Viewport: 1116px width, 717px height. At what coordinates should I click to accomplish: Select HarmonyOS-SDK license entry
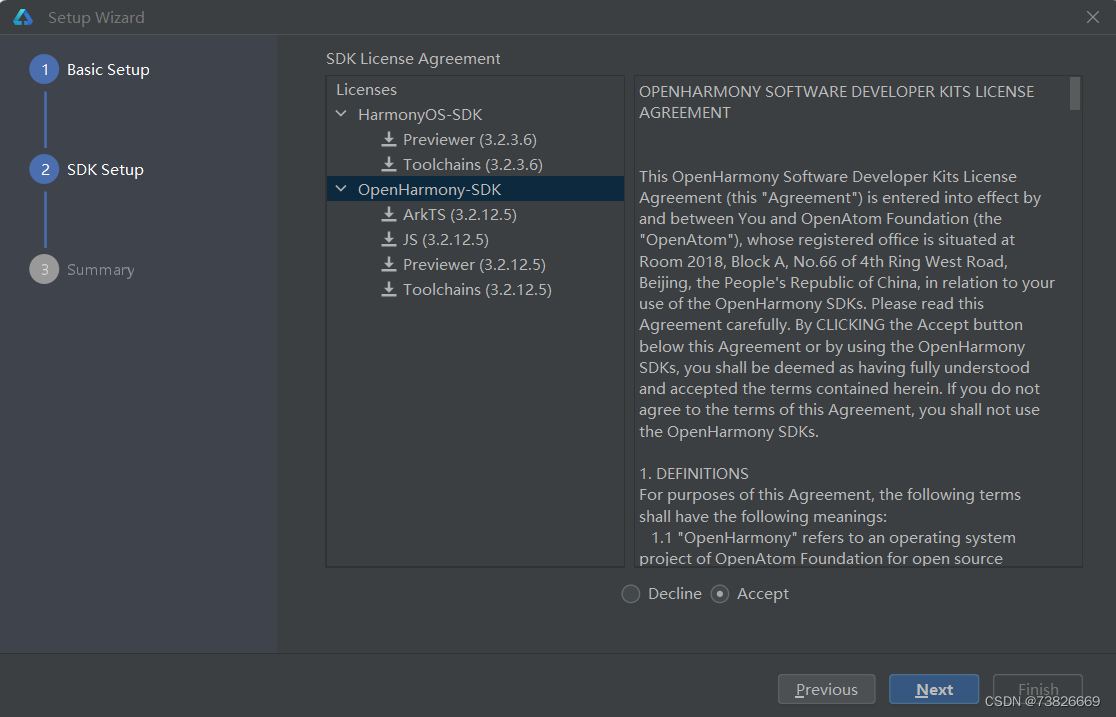coord(420,115)
